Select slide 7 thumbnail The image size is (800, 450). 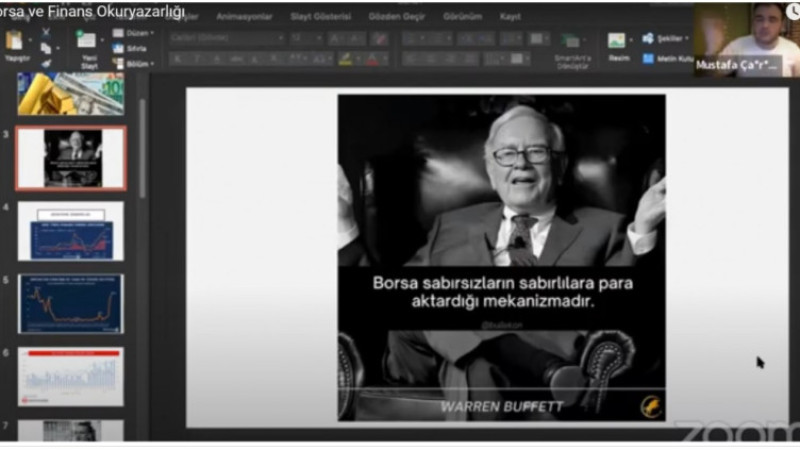pyautogui.click(x=71, y=431)
